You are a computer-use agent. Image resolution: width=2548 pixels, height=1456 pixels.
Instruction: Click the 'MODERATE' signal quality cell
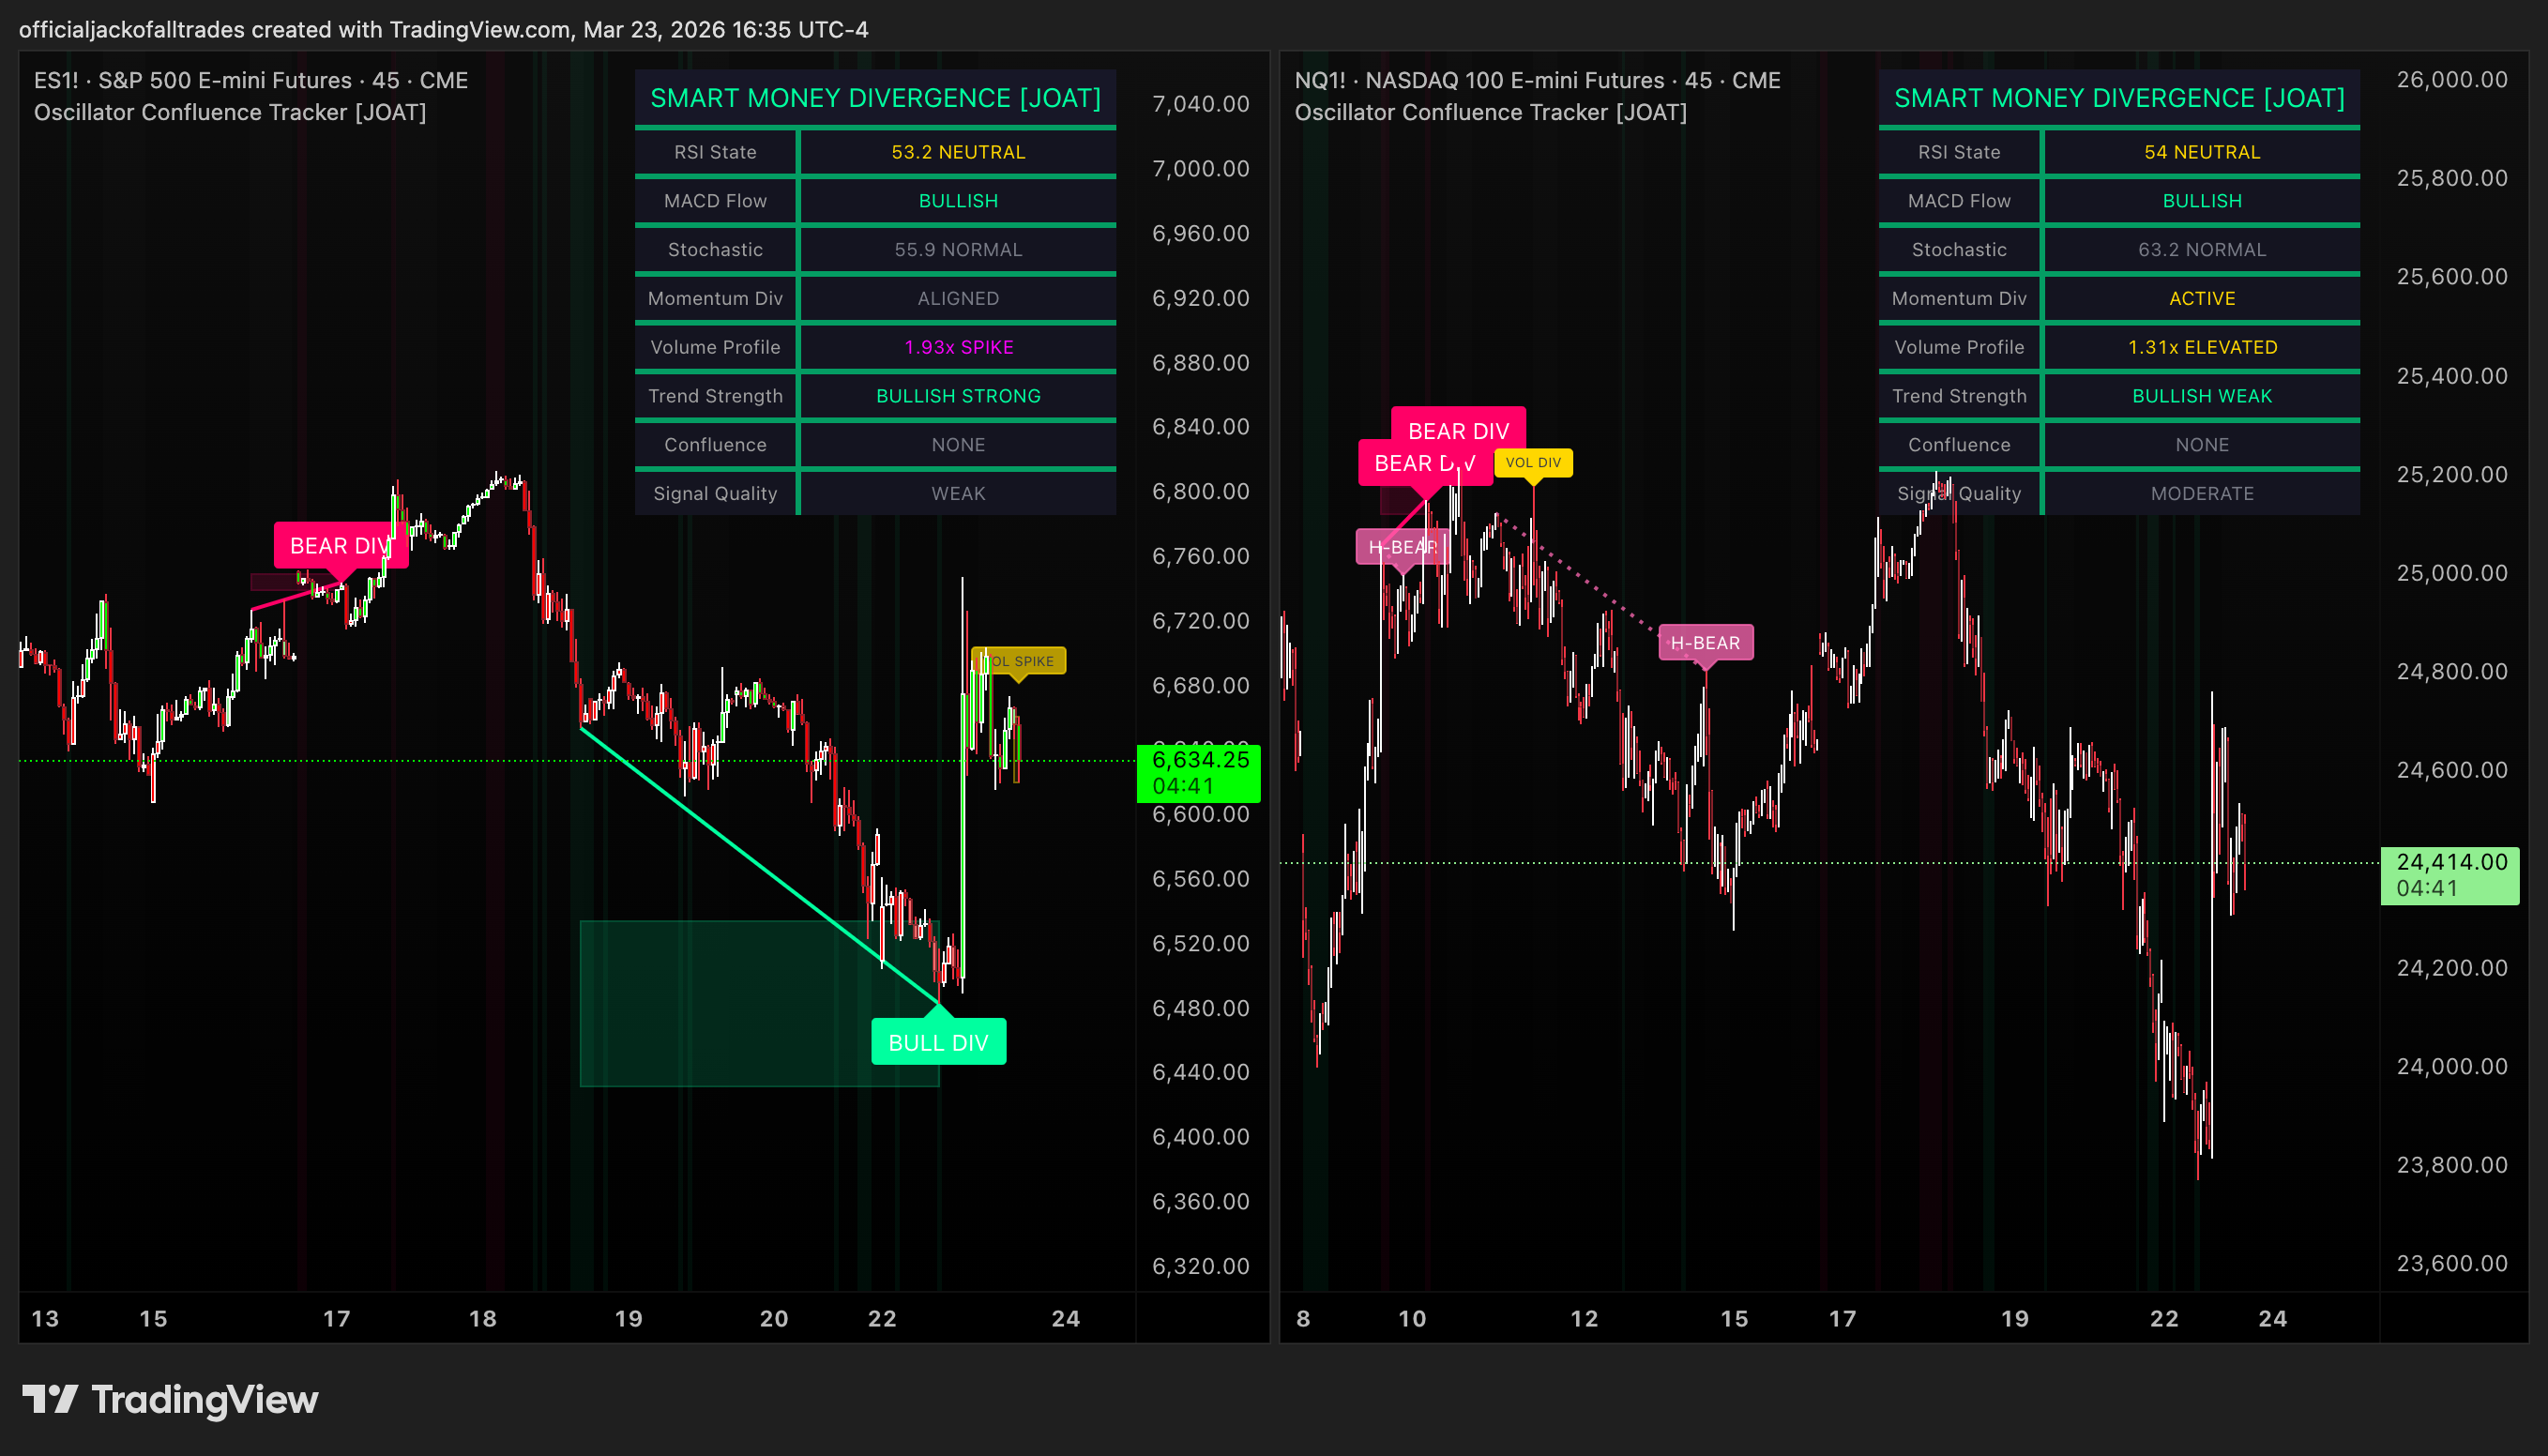coord(2202,493)
